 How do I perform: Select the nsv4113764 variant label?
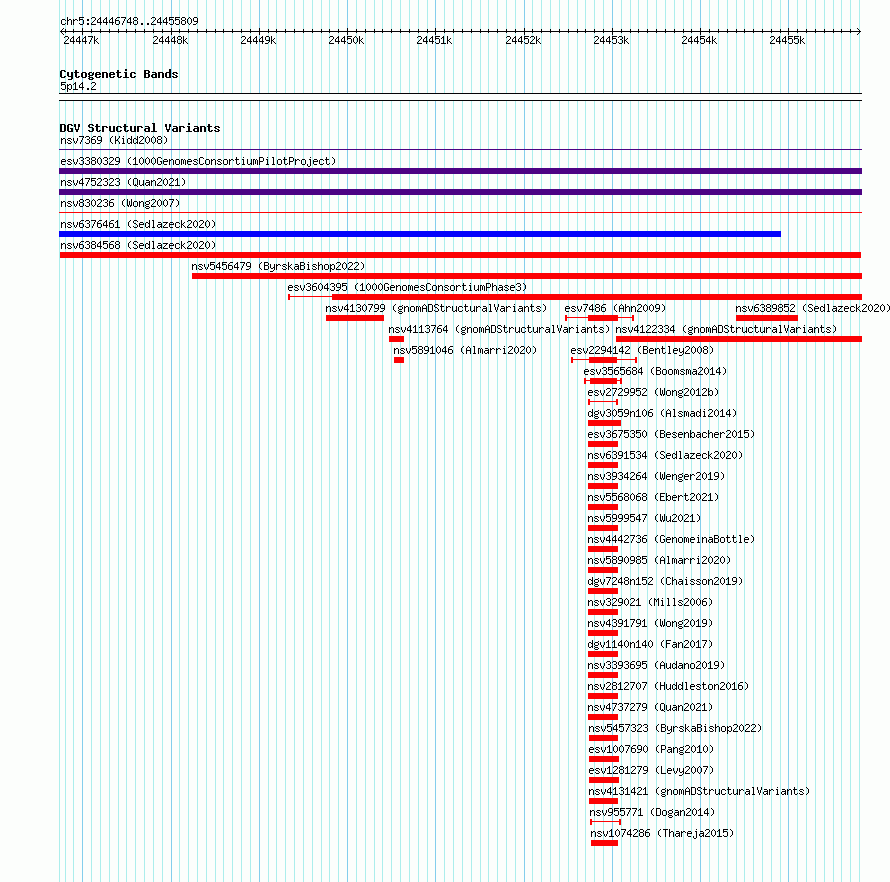(499, 329)
